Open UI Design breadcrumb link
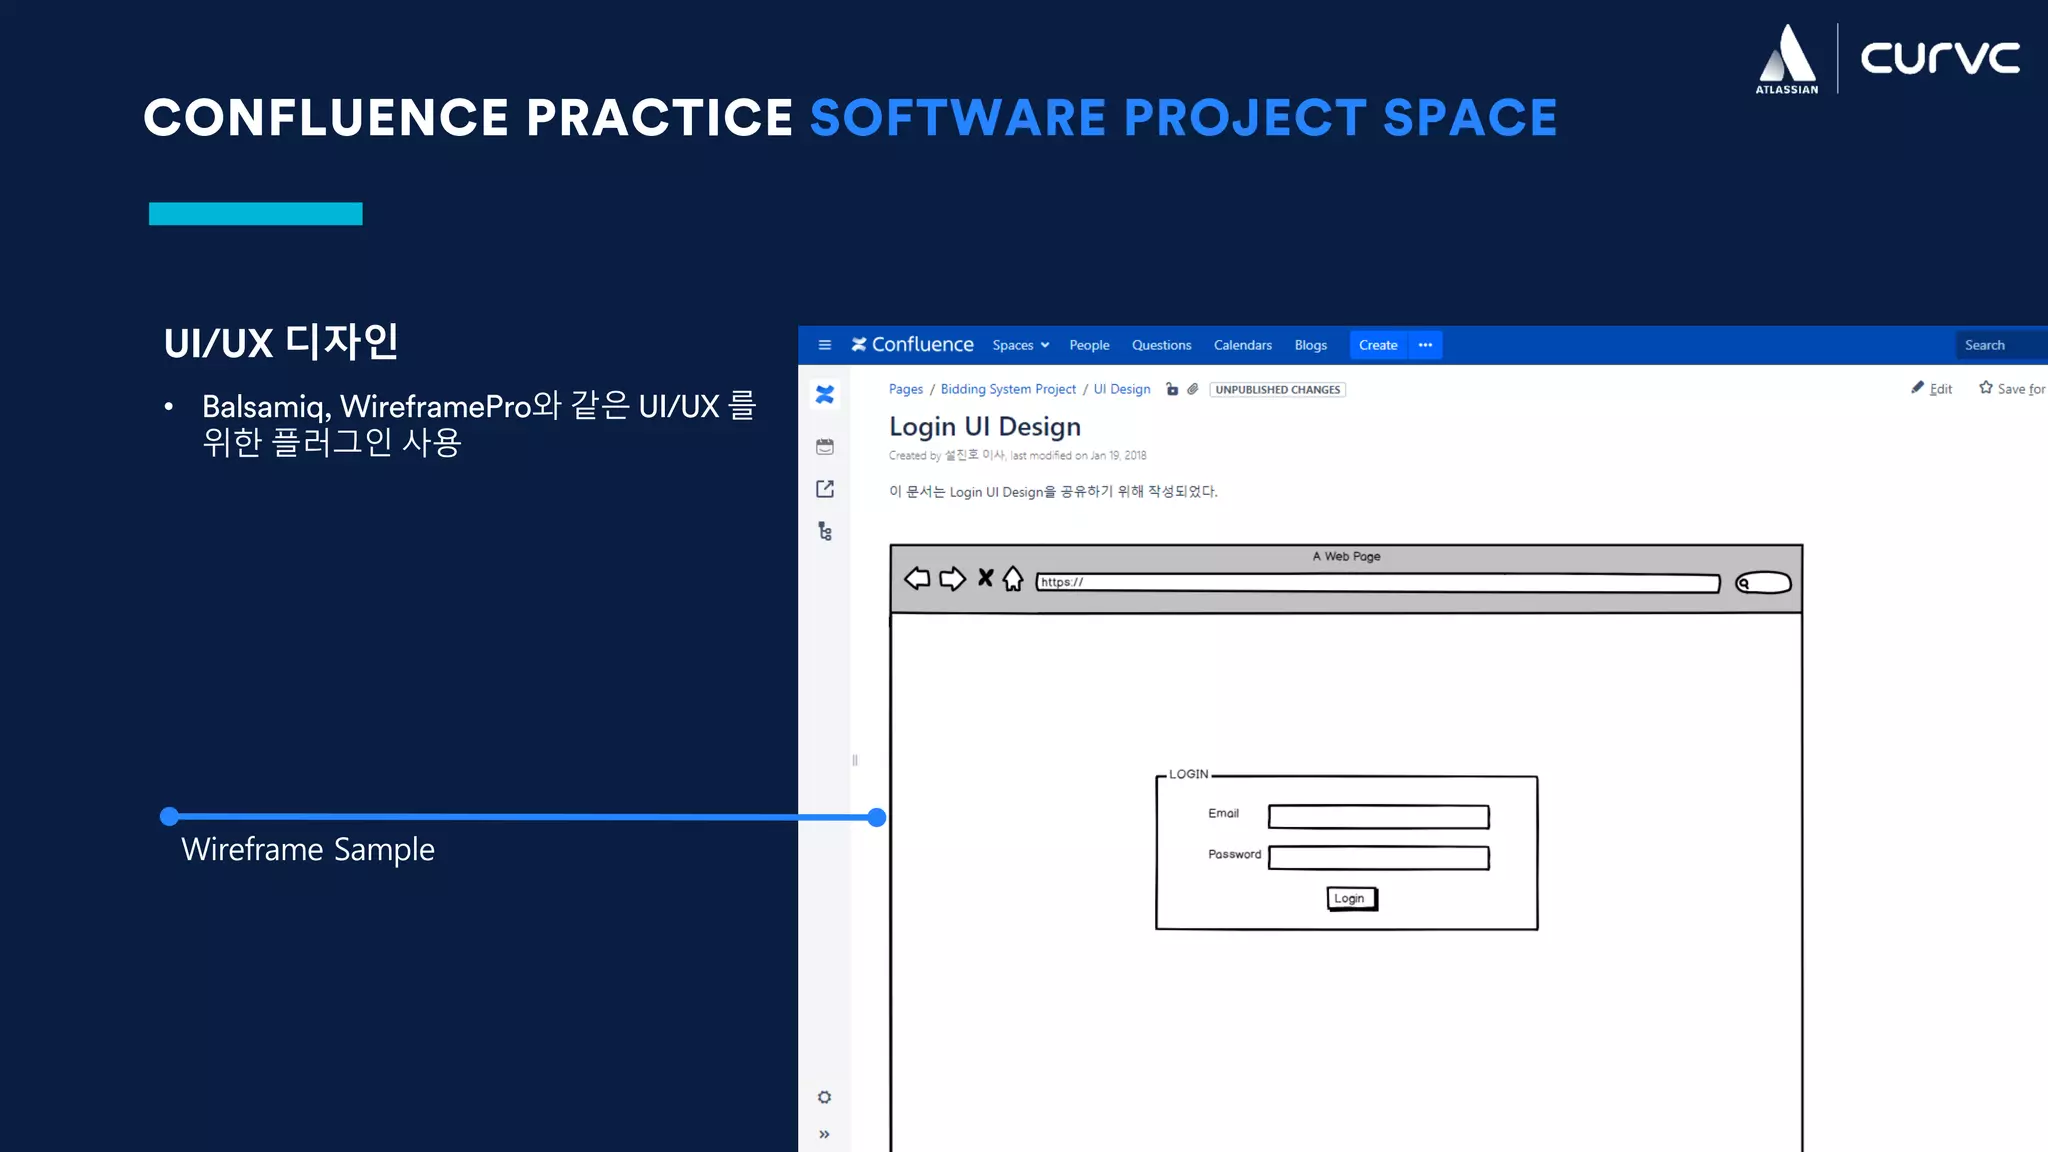Image resolution: width=2048 pixels, height=1152 pixels. coord(1122,389)
